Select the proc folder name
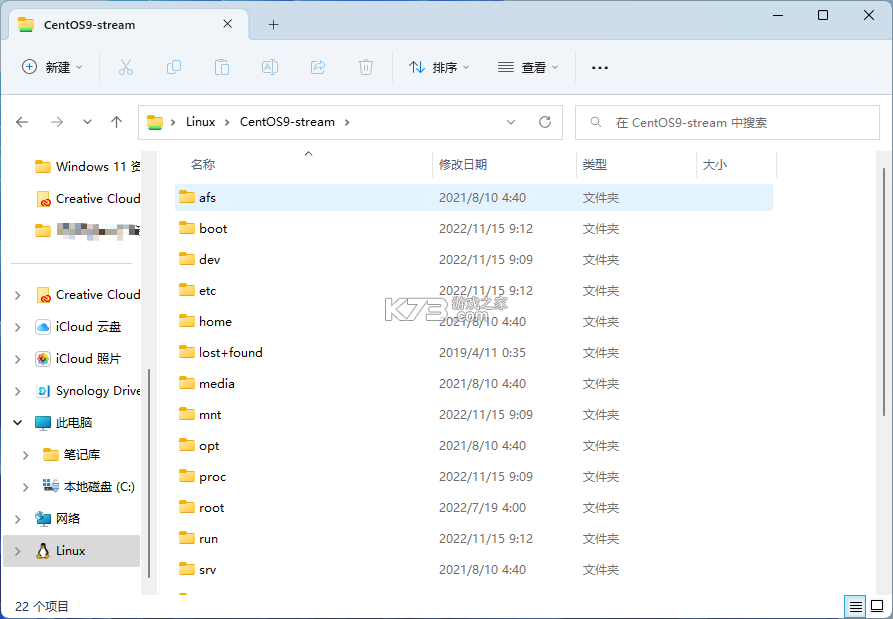 pos(212,477)
